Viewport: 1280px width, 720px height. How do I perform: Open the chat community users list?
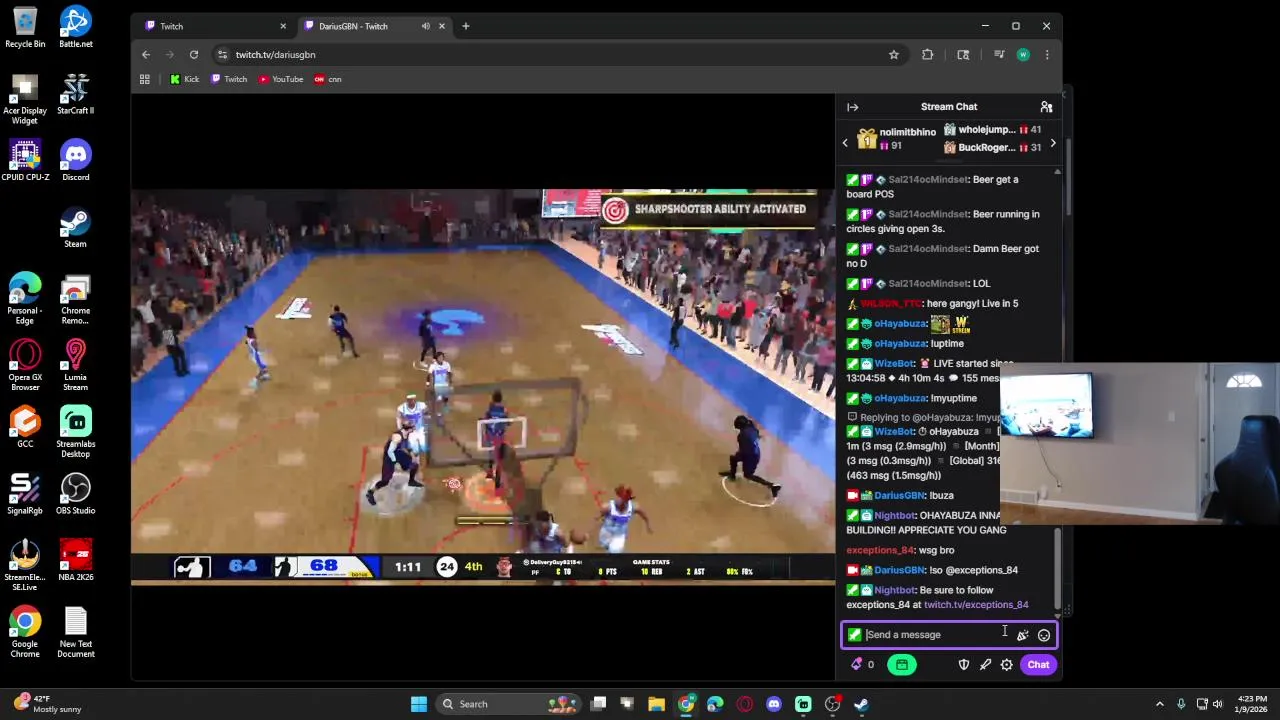click(1046, 107)
